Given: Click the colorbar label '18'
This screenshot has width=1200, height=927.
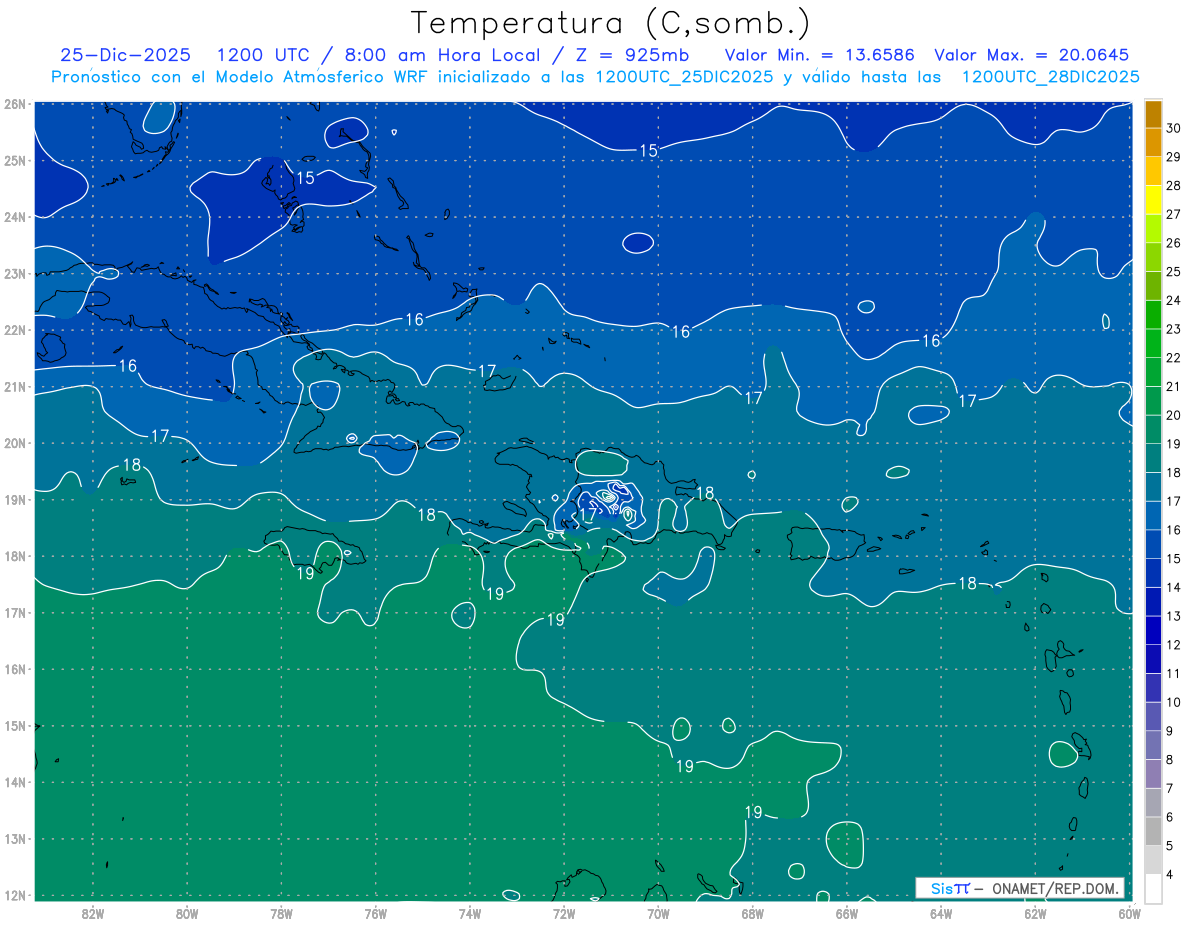Looking at the screenshot, I should [1173, 472].
